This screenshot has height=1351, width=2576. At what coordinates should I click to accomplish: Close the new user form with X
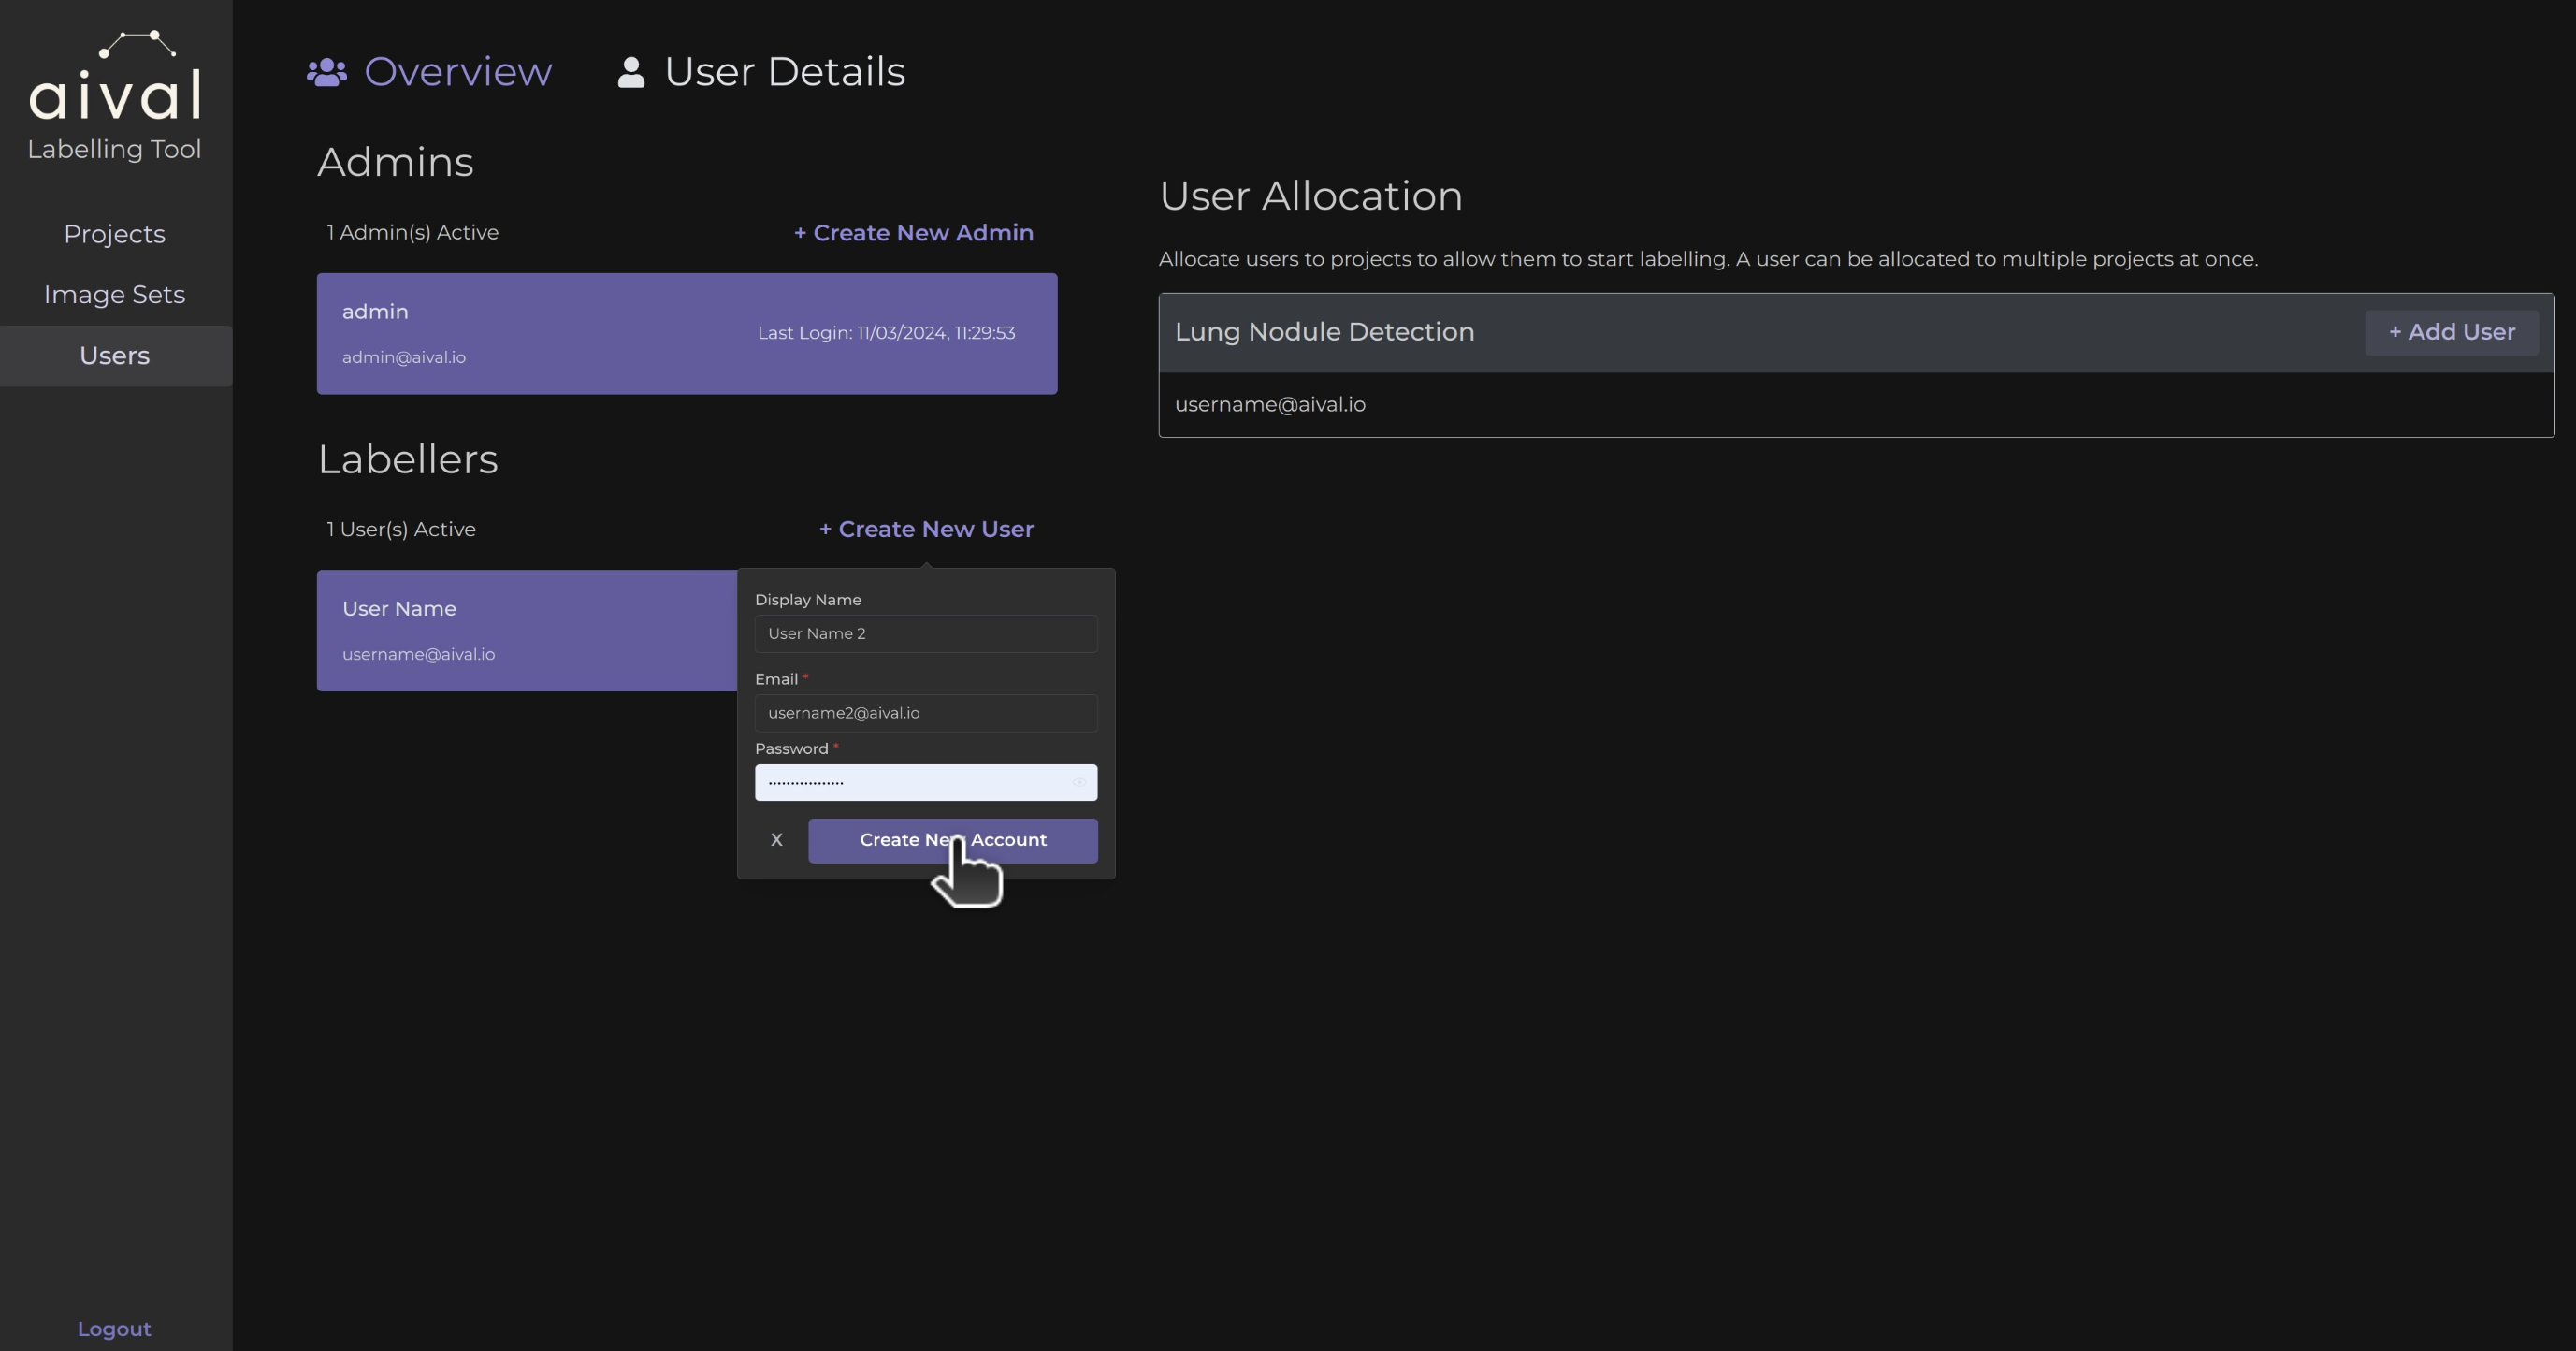tap(777, 841)
